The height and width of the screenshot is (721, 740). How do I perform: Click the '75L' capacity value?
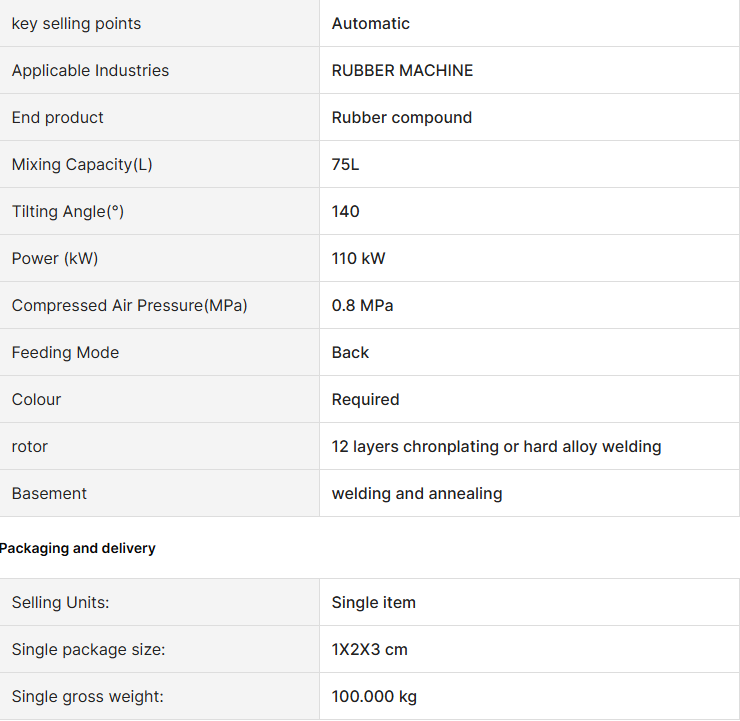pos(345,164)
